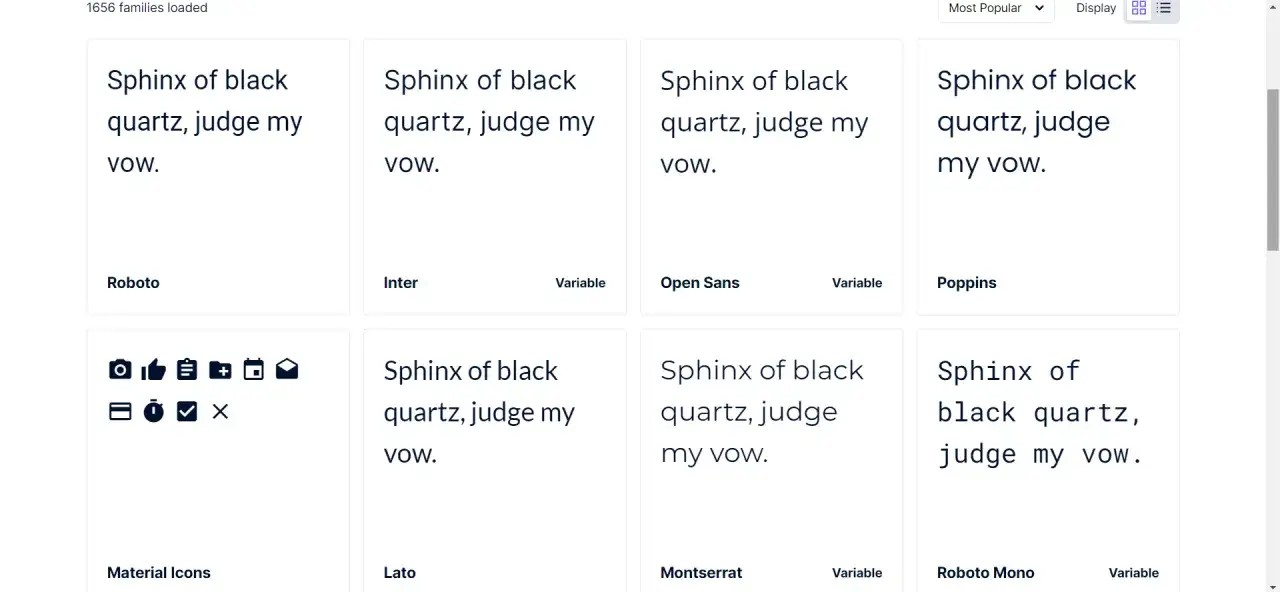1280x592 pixels.
Task: Click the camera icon in Material Icons
Action: point(120,370)
